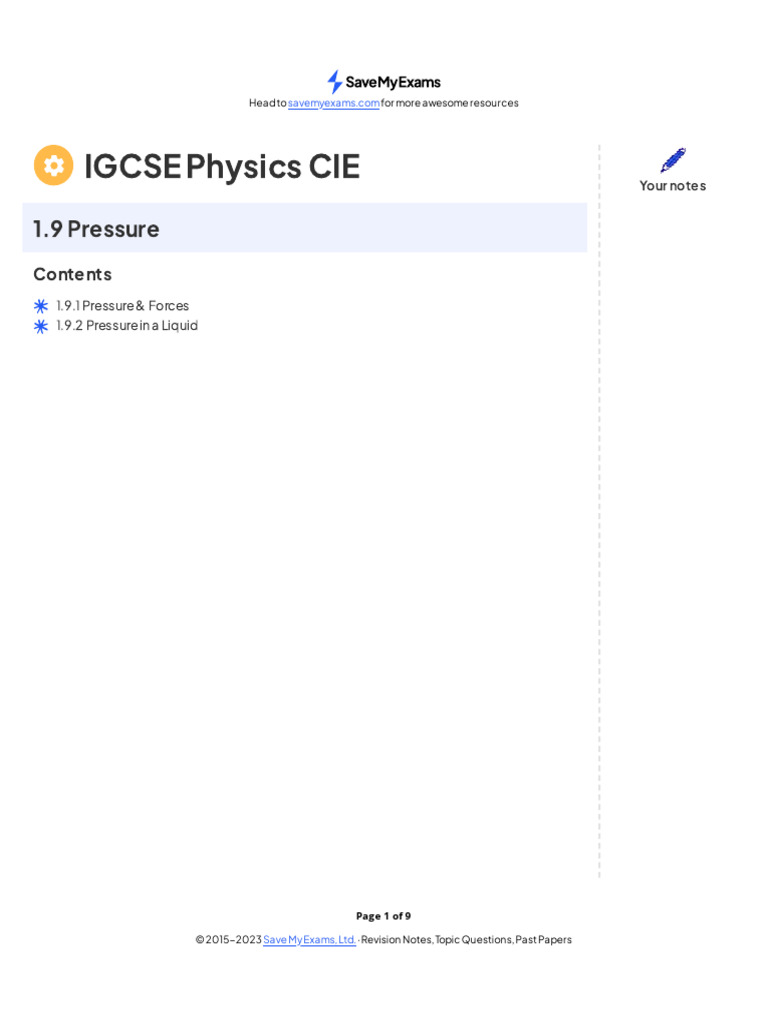The width and height of the screenshot is (768, 1024).
Task: Click the blue pen notes icon
Action: (673, 160)
